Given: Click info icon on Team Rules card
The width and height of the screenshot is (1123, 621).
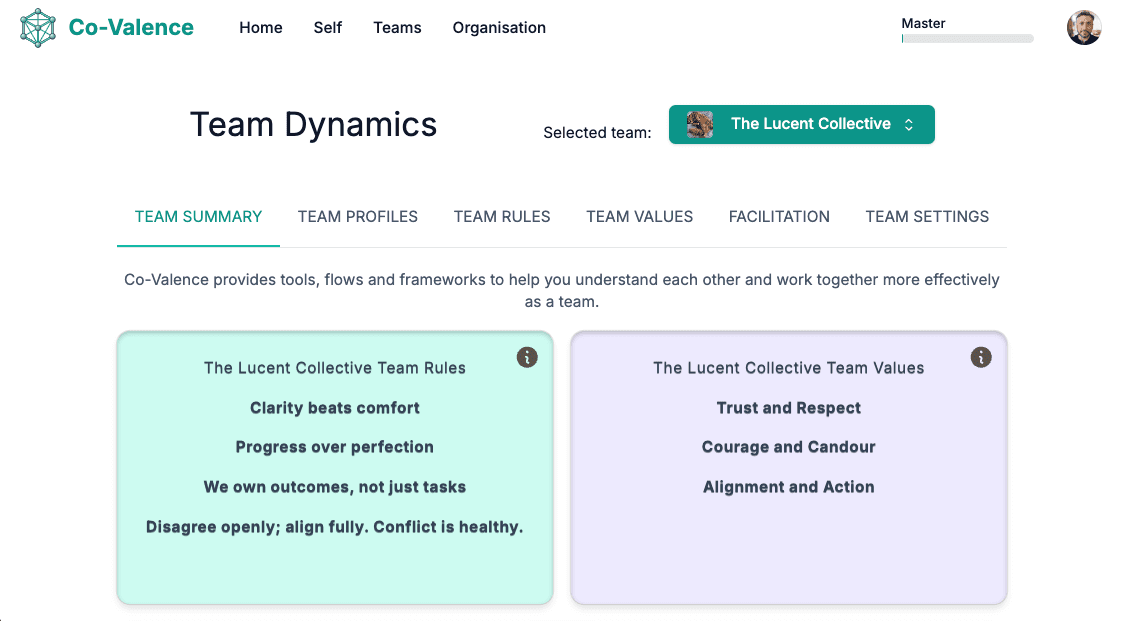Looking at the screenshot, I should (527, 357).
